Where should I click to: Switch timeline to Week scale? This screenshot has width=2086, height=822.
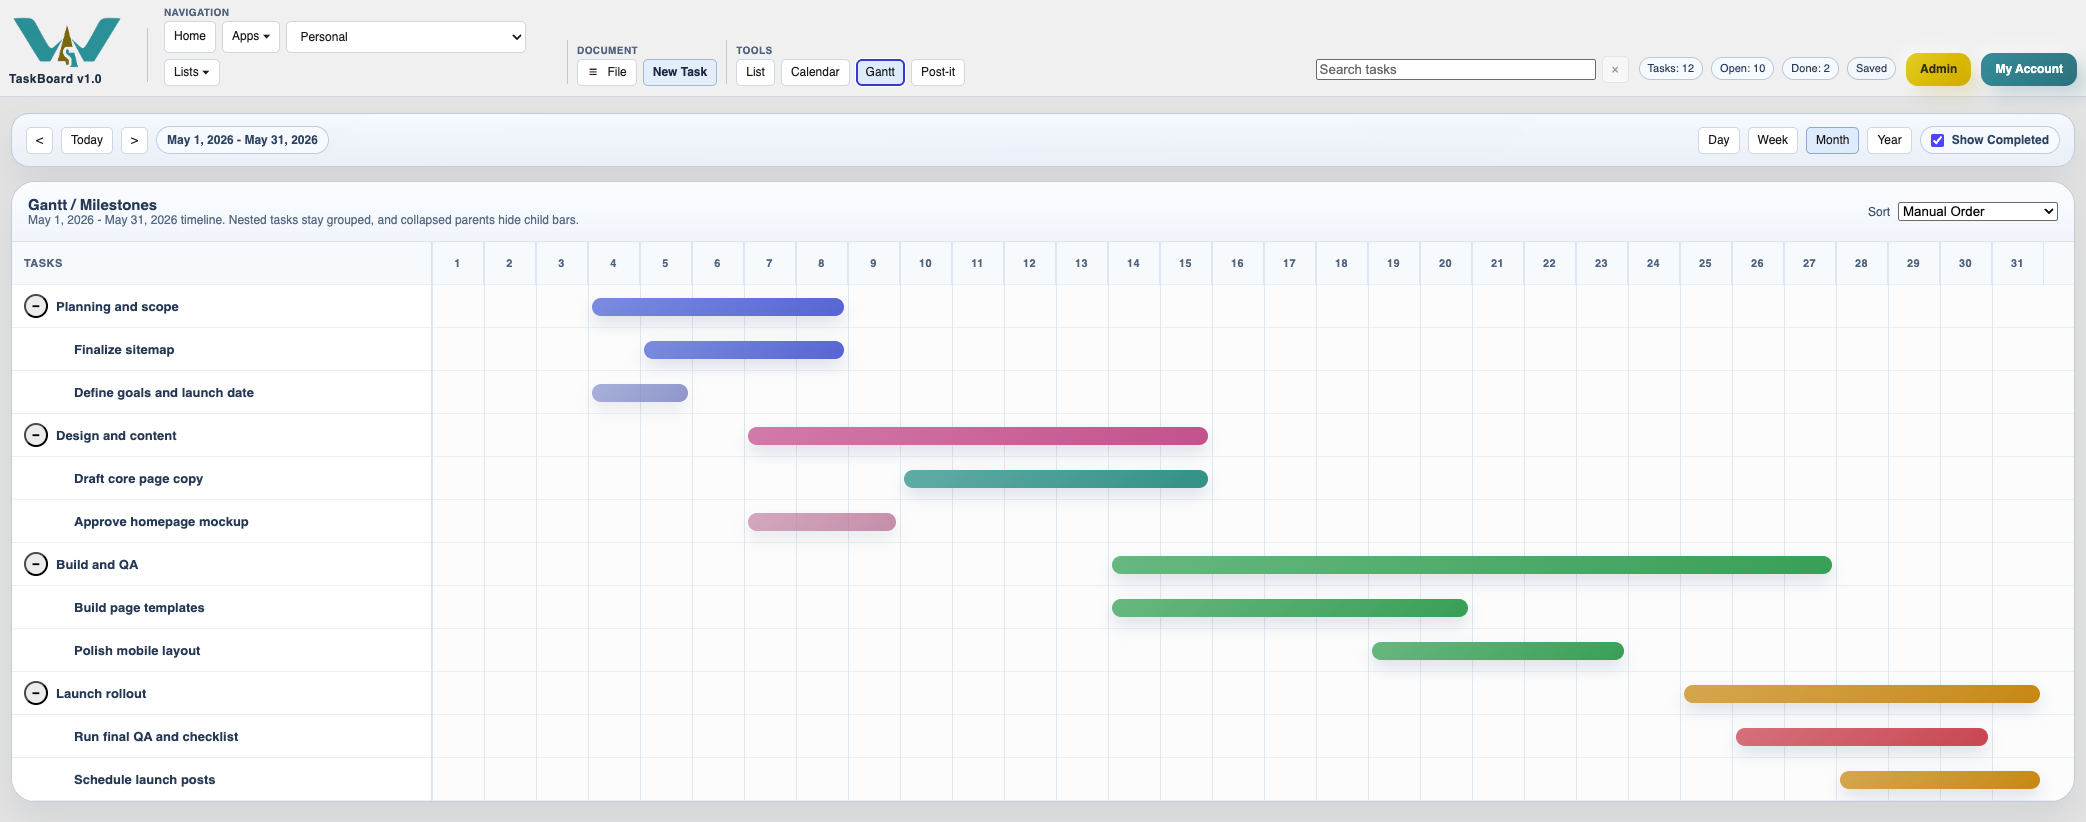click(x=1772, y=140)
